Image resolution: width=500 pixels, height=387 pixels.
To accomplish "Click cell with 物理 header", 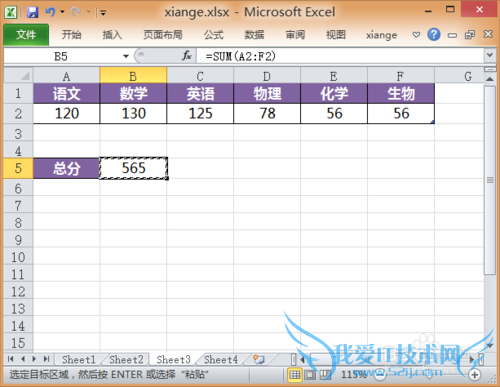I will [267, 93].
